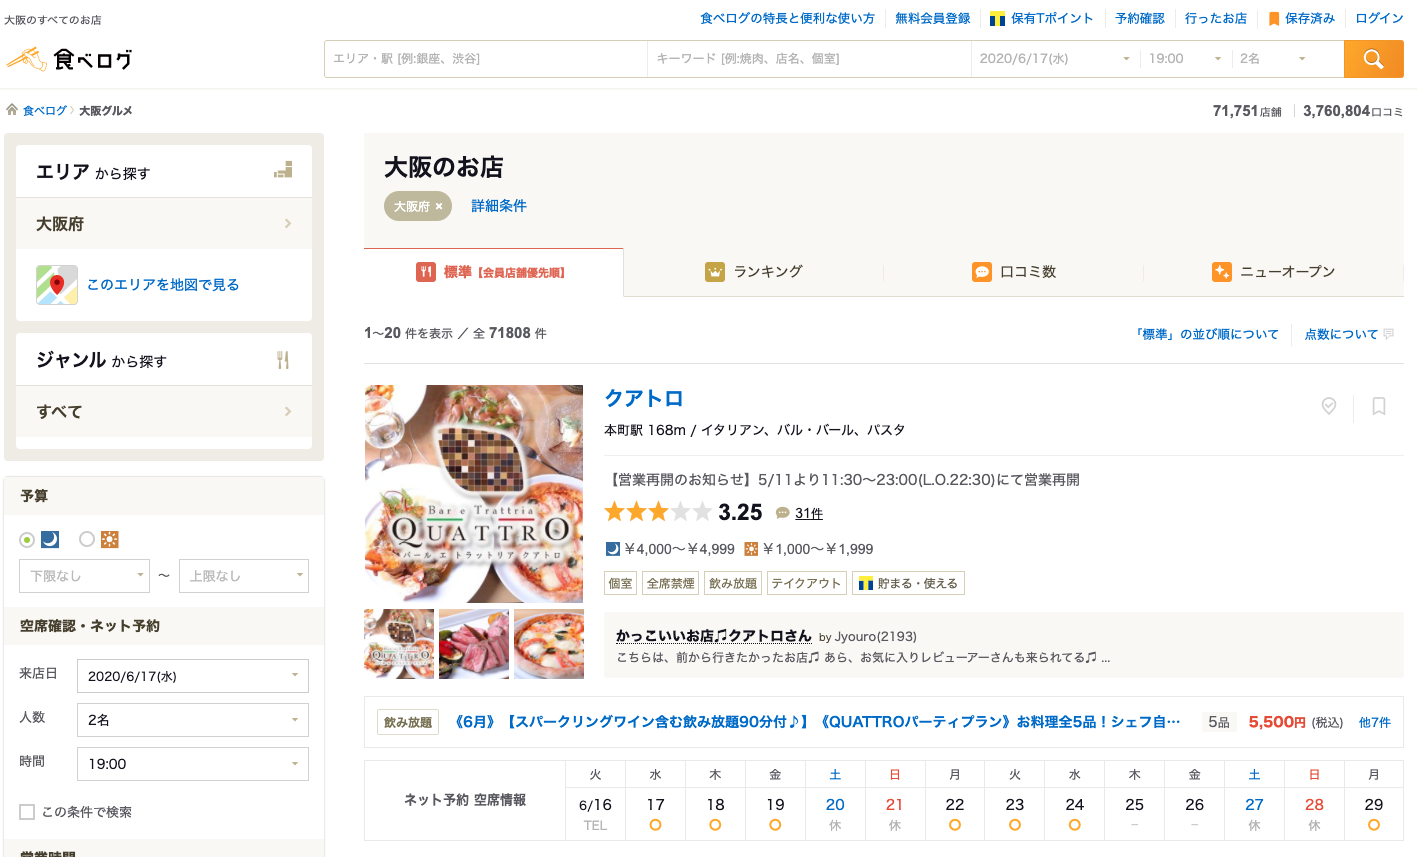The height and width of the screenshot is (857, 1417).
Task: Click the 貯まる・使える T-point tag
Action: click(x=908, y=583)
